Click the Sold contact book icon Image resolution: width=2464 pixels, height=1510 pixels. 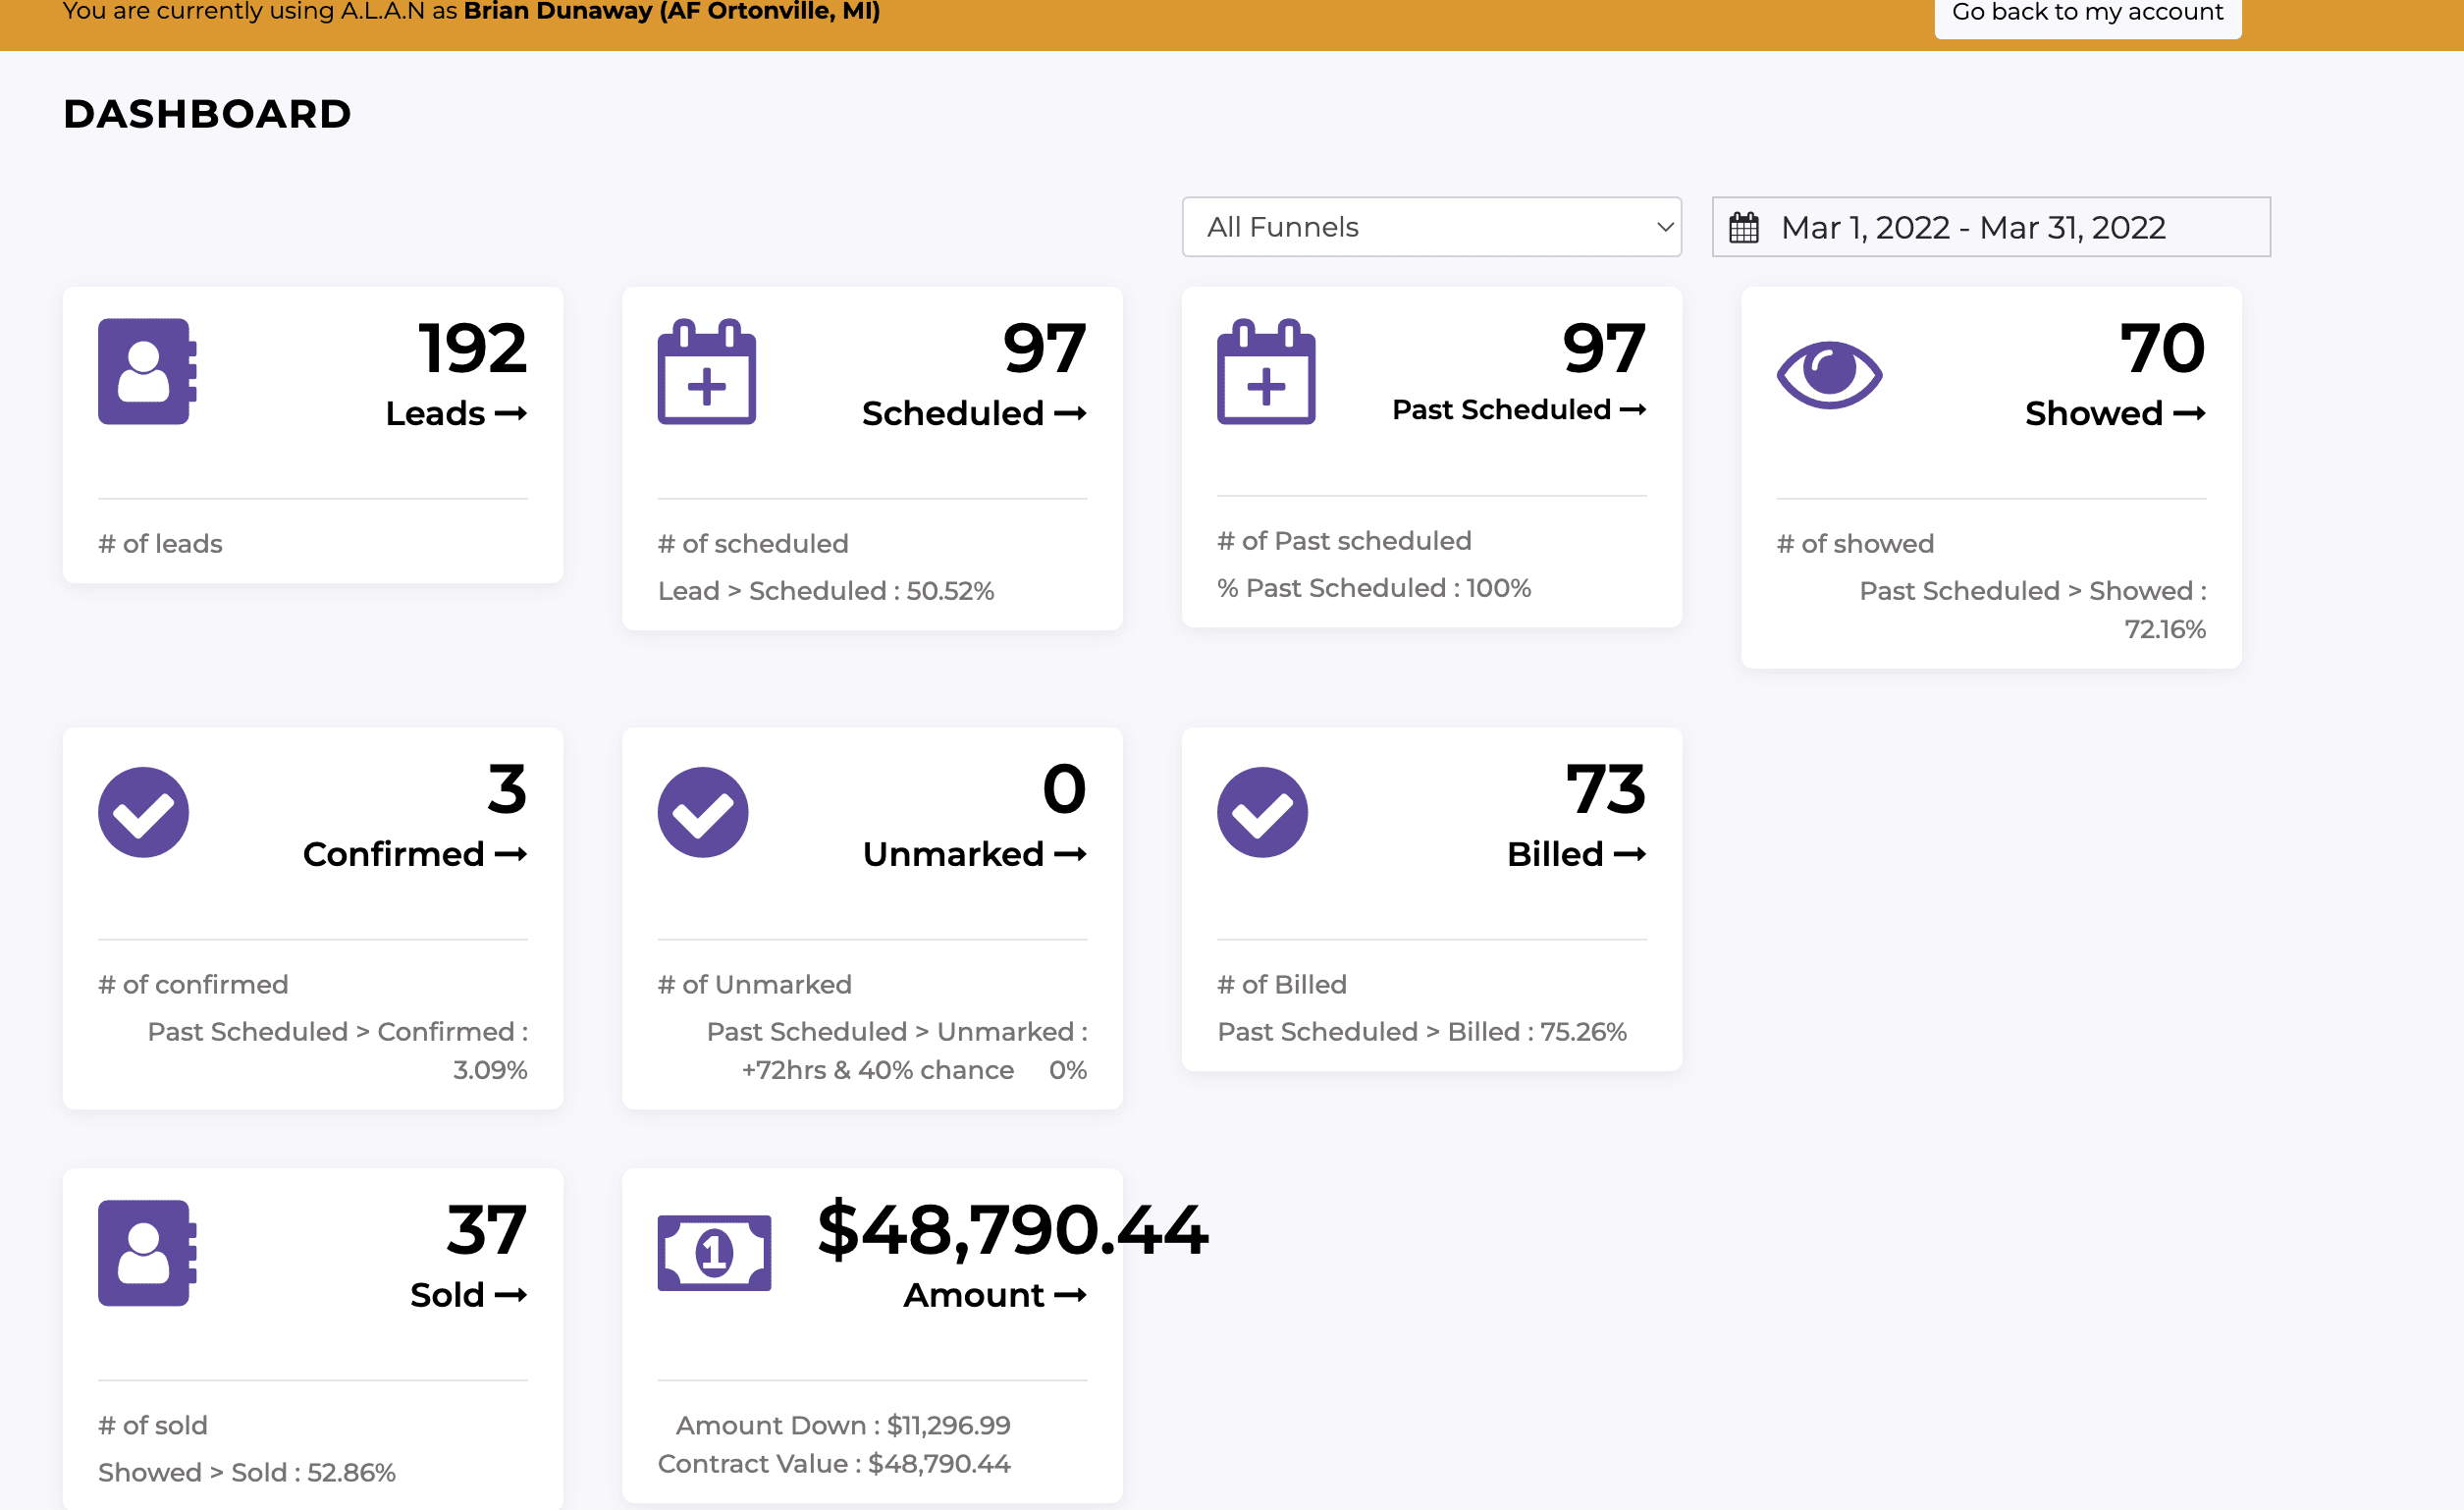point(147,1252)
